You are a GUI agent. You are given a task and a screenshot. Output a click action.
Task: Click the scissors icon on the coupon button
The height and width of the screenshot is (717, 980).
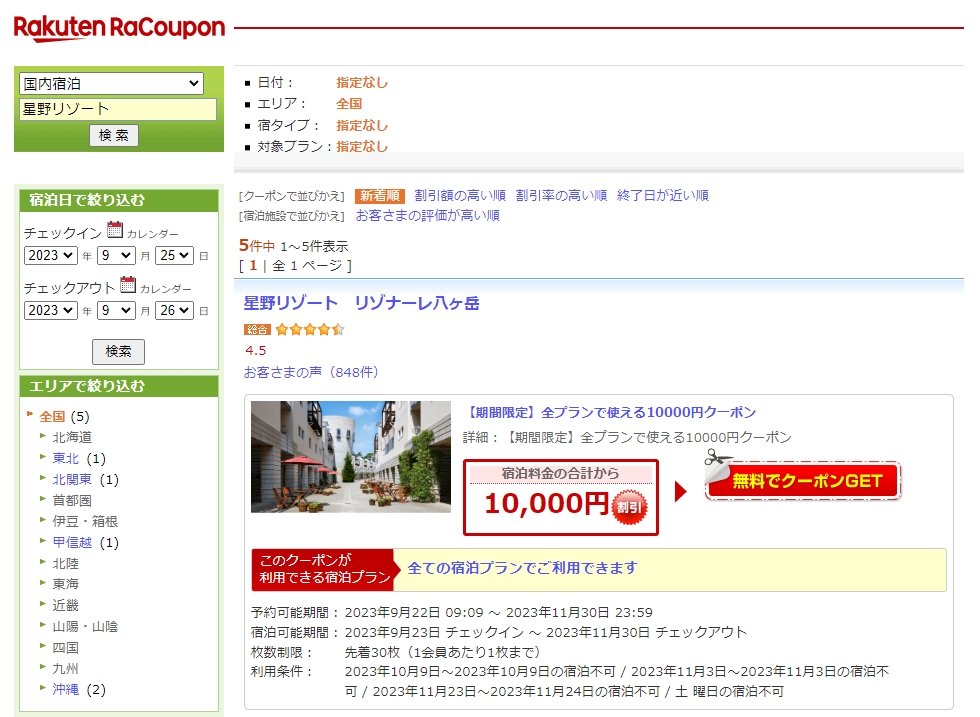717,458
